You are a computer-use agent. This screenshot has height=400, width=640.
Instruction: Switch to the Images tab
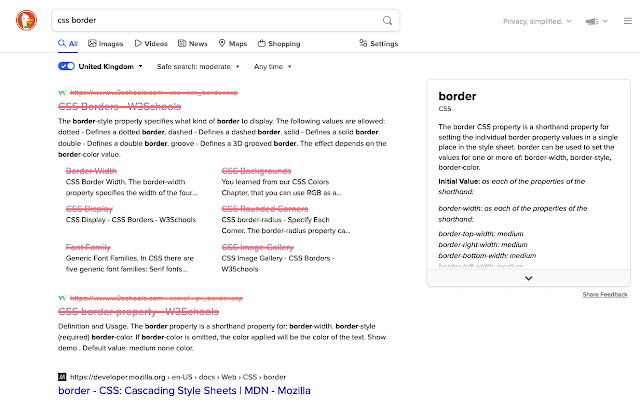[106, 43]
